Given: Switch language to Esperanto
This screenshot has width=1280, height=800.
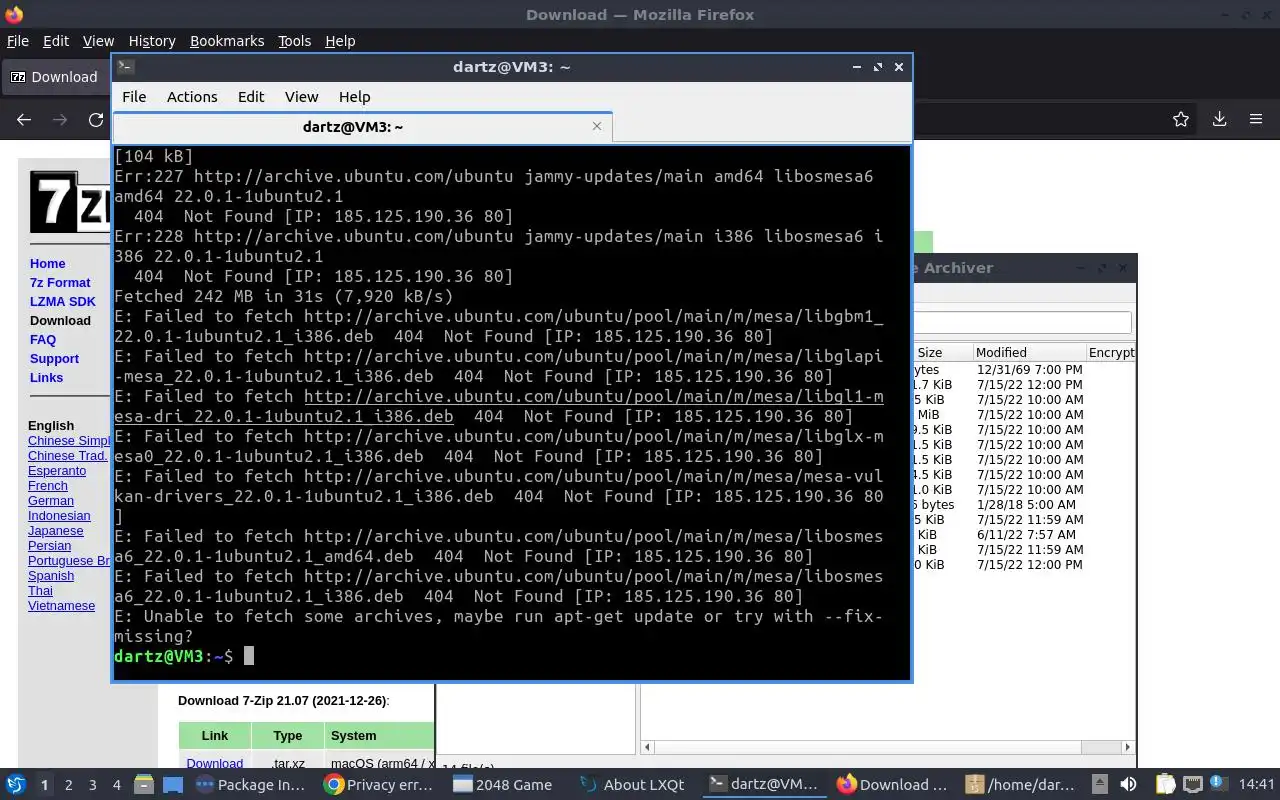Looking at the screenshot, I should tap(57, 470).
